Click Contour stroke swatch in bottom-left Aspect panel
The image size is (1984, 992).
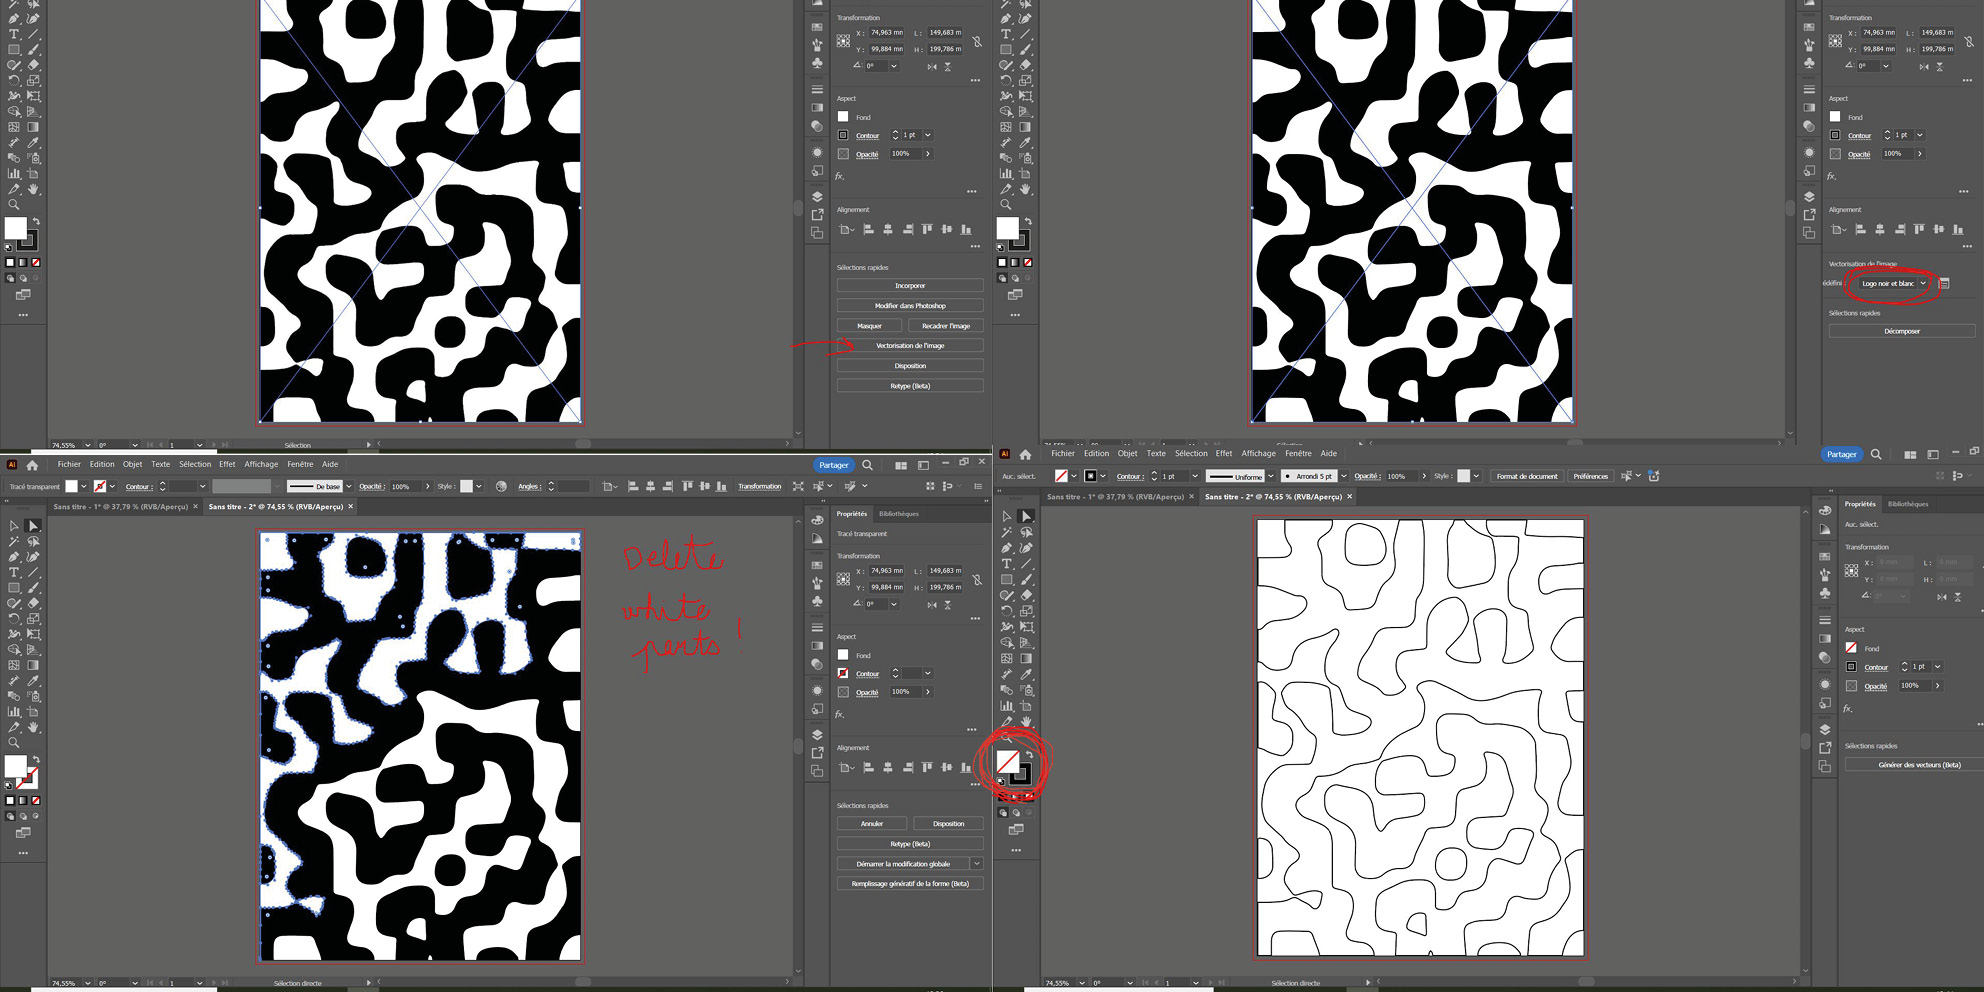tap(843, 673)
